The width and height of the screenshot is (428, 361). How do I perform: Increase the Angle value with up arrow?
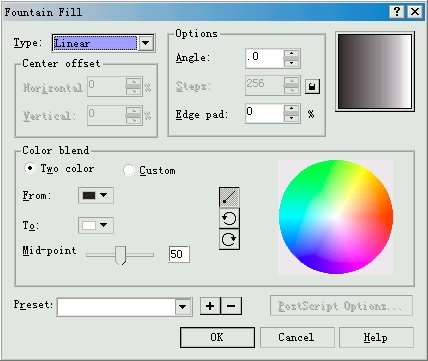(292, 54)
